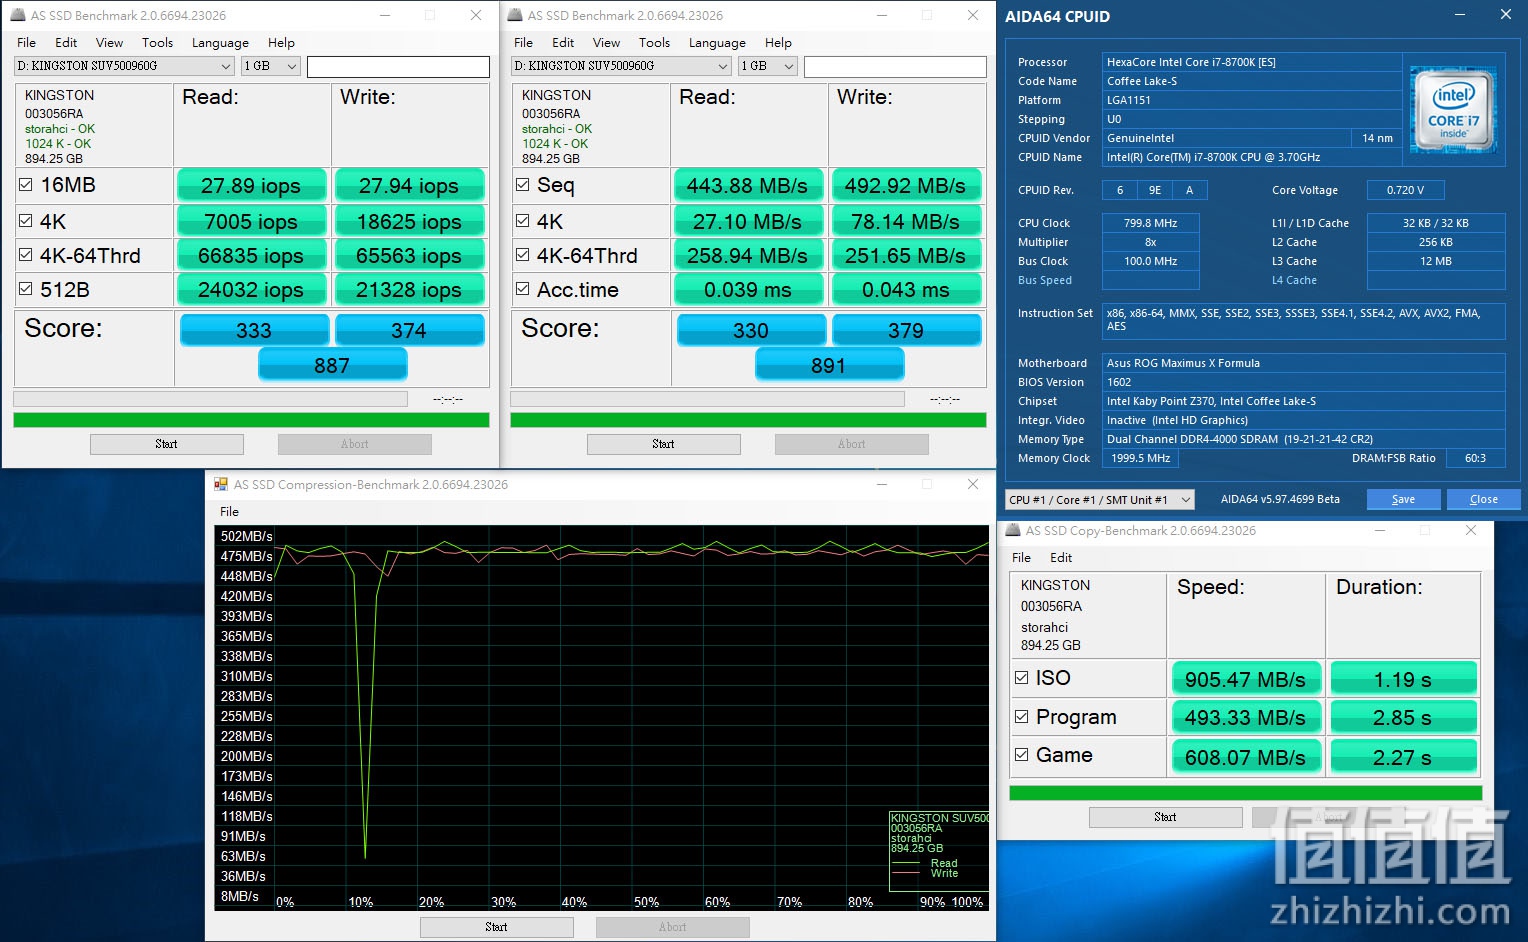1528x942 pixels.
Task: Open View menu in the left iops window
Action: tap(109, 42)
